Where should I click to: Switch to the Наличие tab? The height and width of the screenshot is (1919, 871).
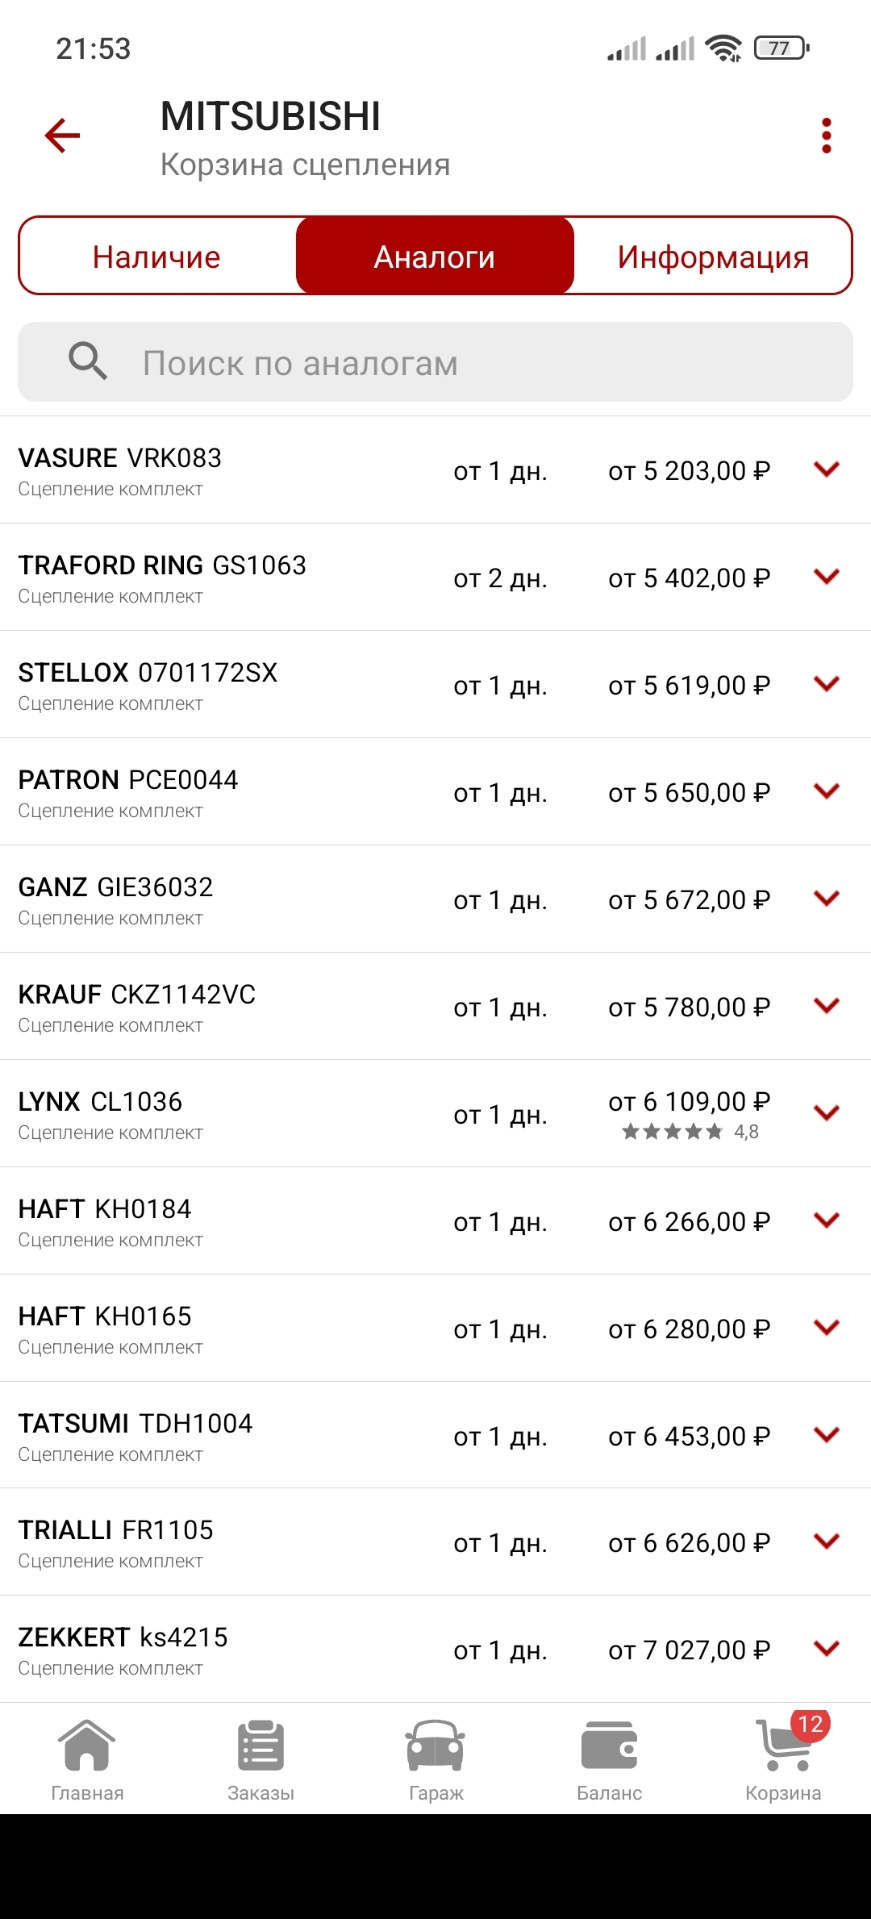(157, 256)
